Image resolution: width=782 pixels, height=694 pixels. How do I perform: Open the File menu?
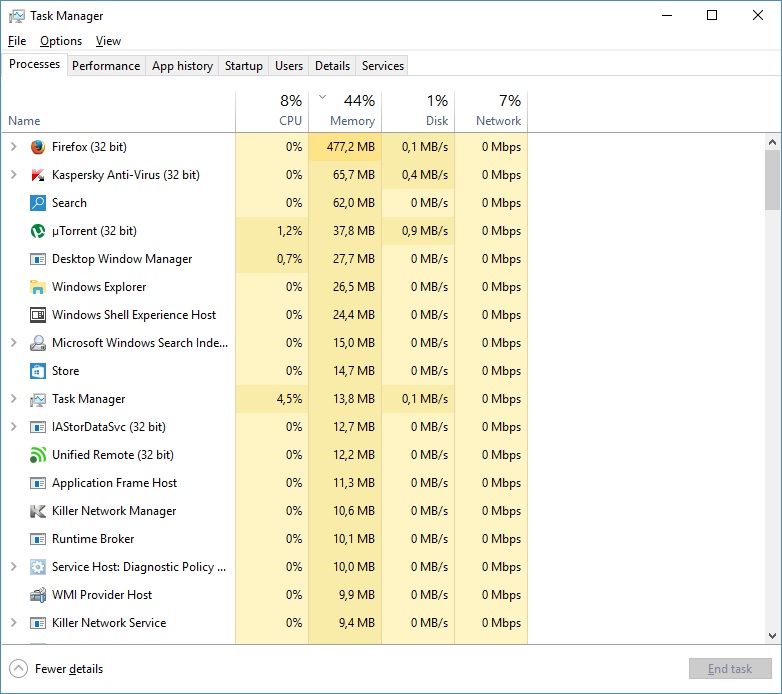17,41
